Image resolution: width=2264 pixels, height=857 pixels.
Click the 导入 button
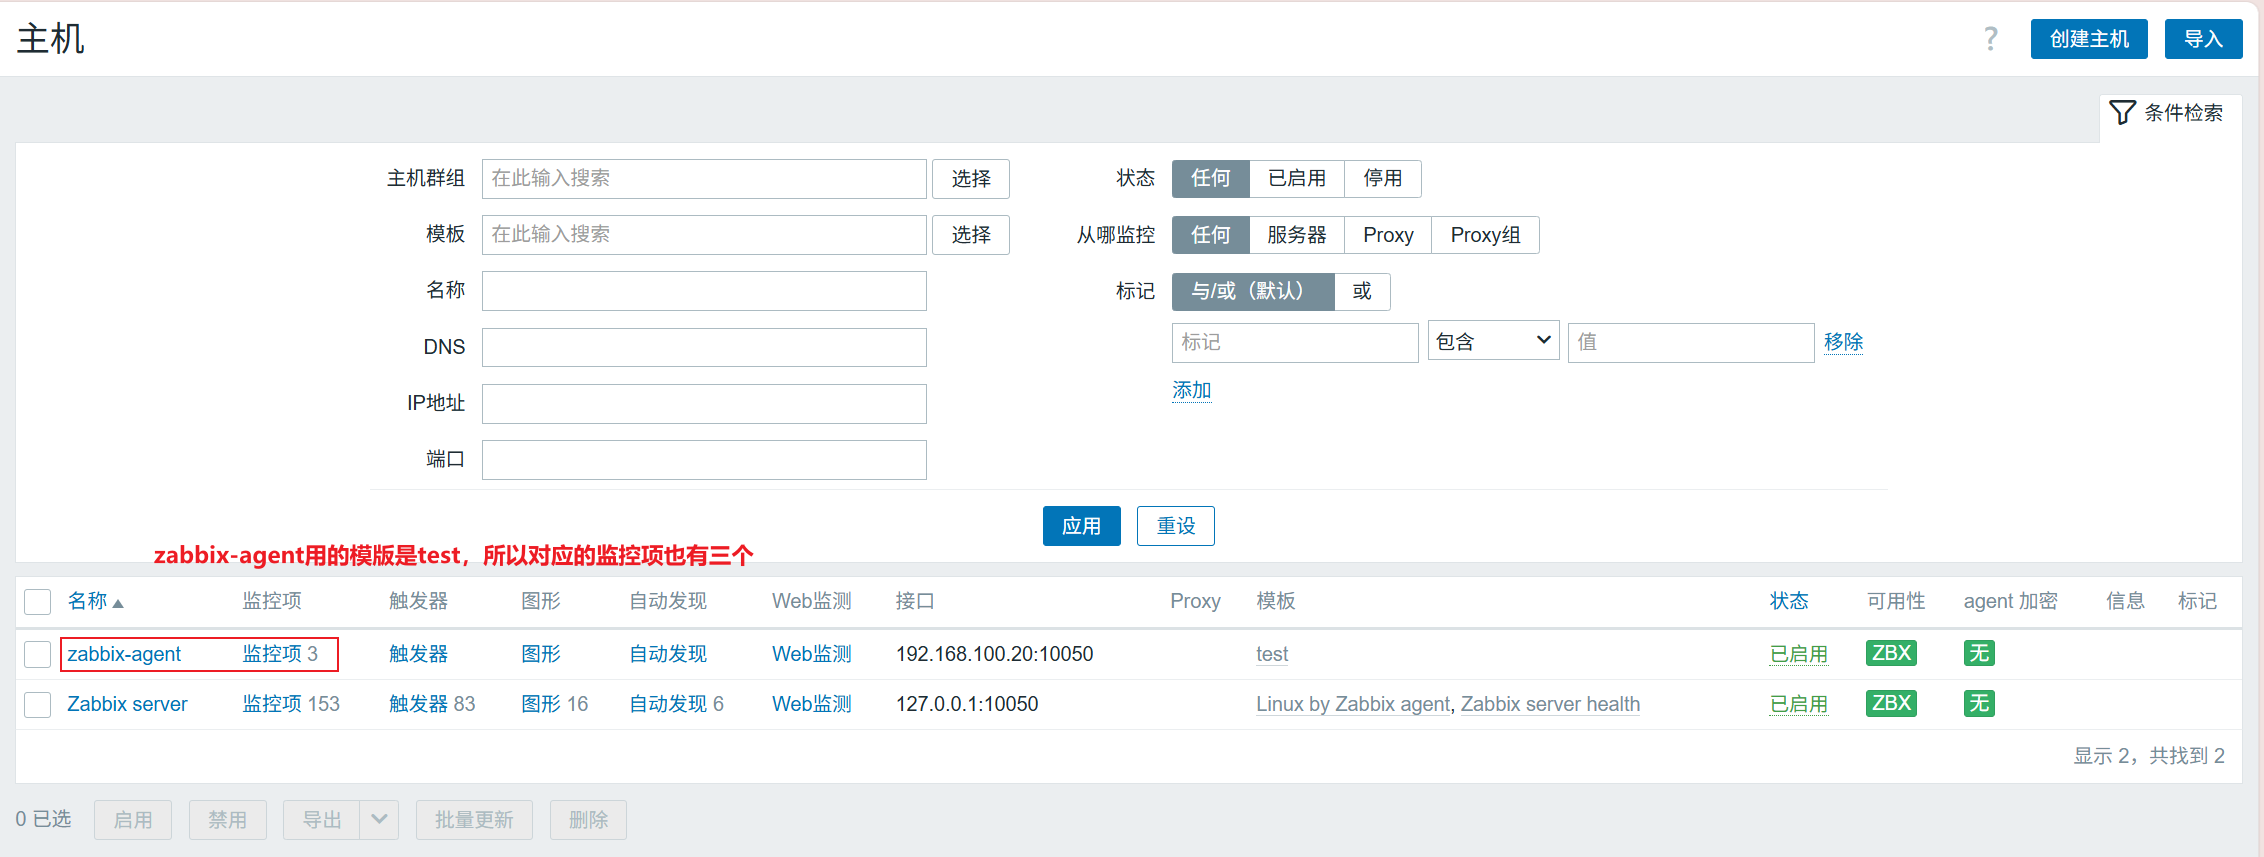tap(2203, 39)
